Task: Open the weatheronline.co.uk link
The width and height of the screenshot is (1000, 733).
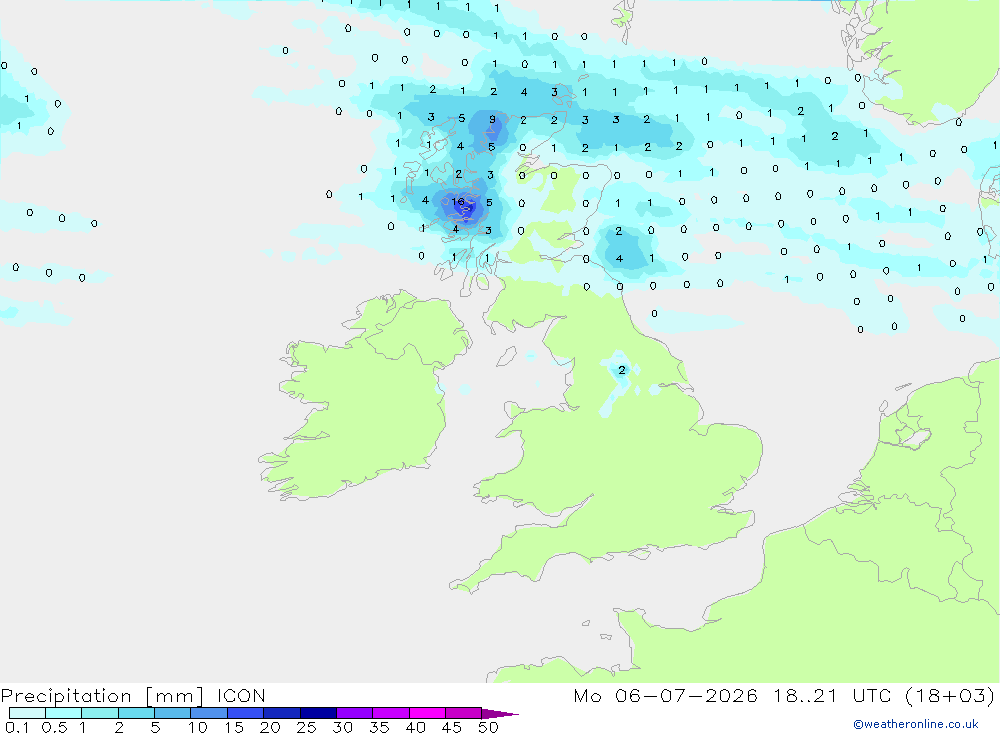Action: [x=916, y=724]
